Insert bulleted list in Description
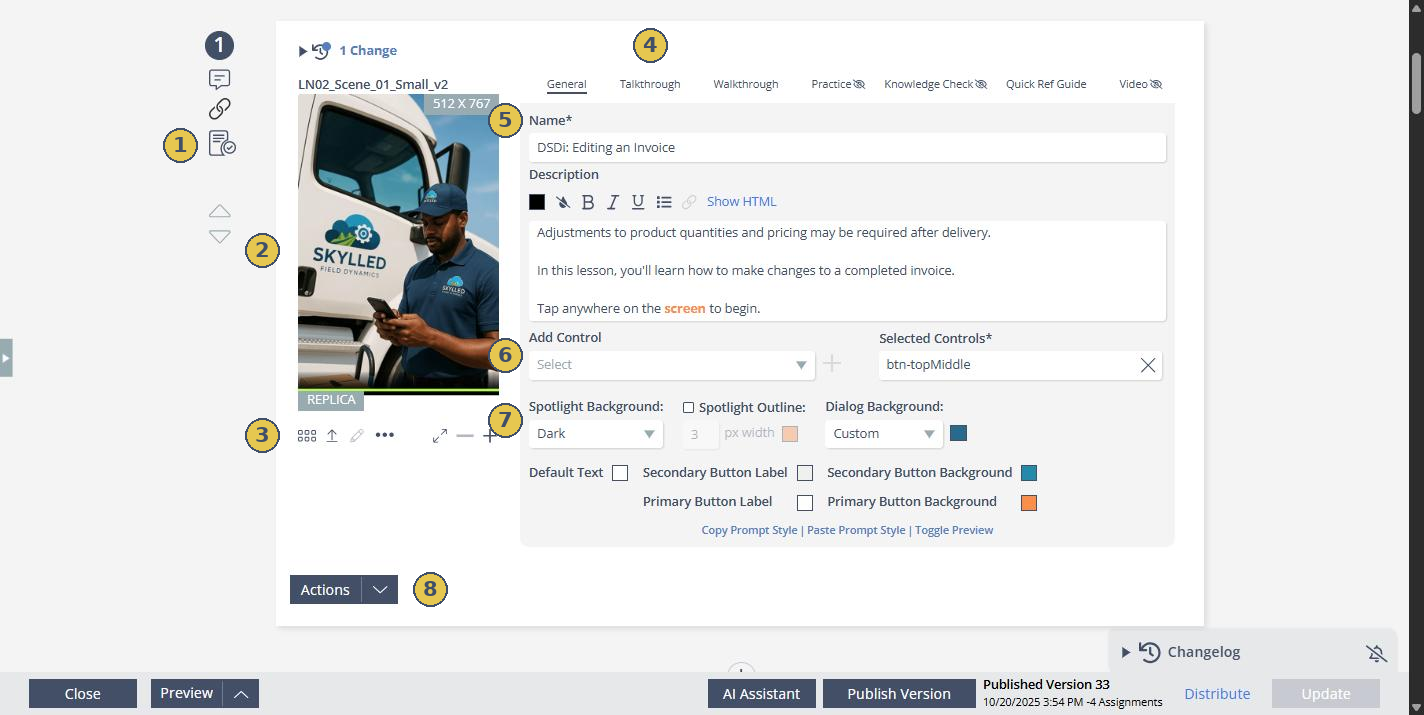1424x715 pixels. coord(663,202)
